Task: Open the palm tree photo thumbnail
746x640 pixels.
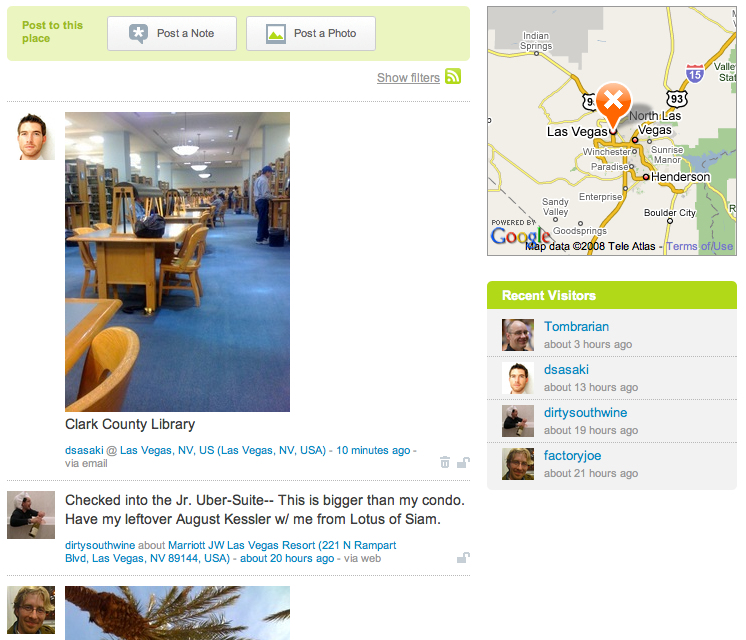Action: 177,613
